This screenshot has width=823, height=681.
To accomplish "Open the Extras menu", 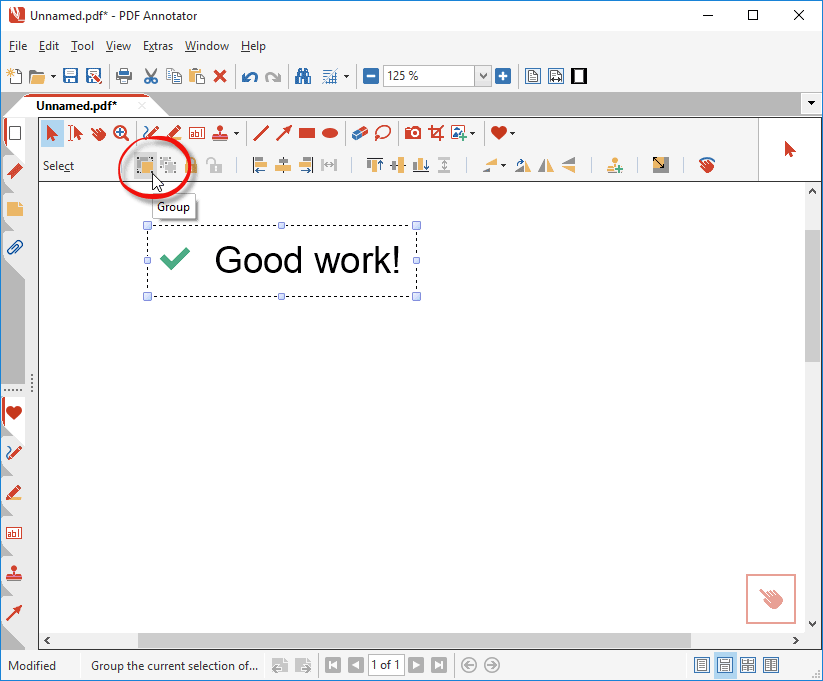I will point(157,46).
